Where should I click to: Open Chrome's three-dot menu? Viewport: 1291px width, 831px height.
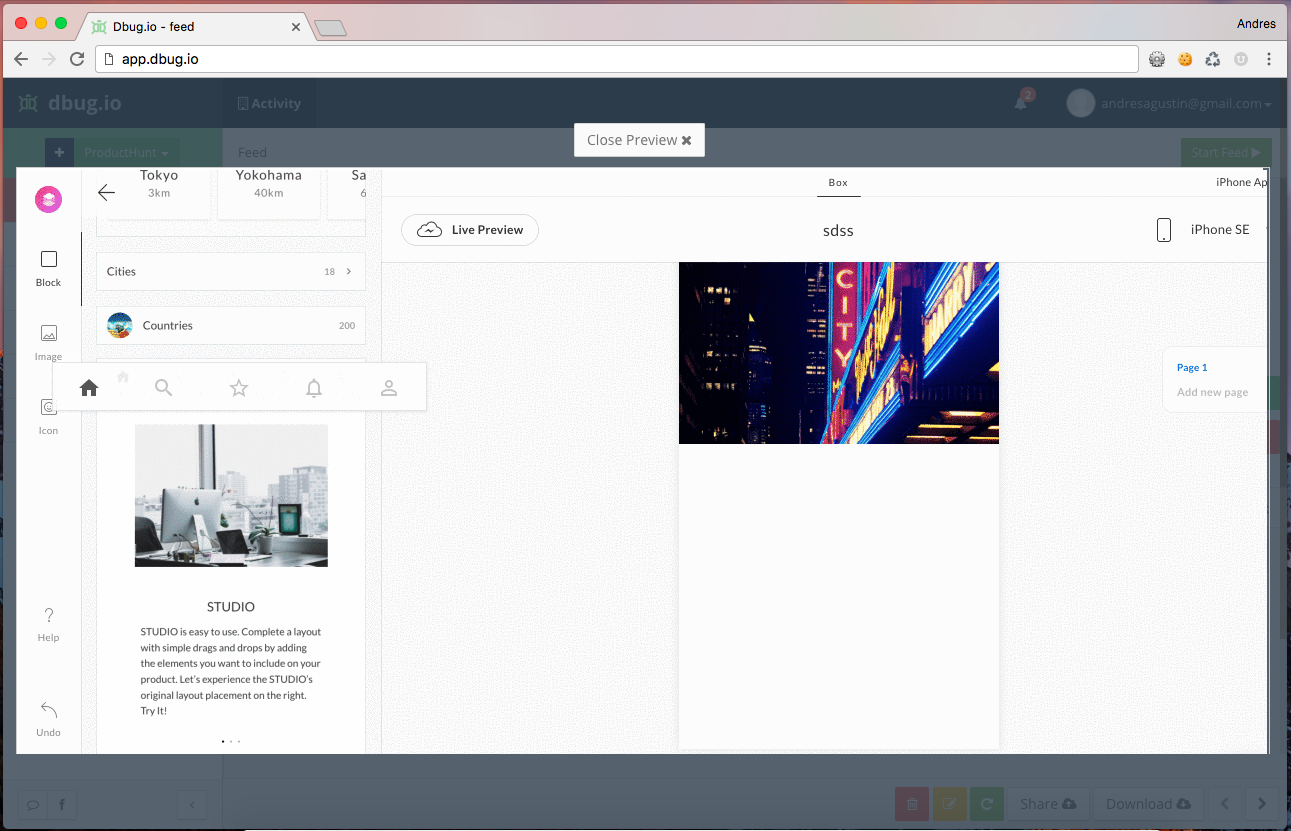click(x=1268, y=59)
